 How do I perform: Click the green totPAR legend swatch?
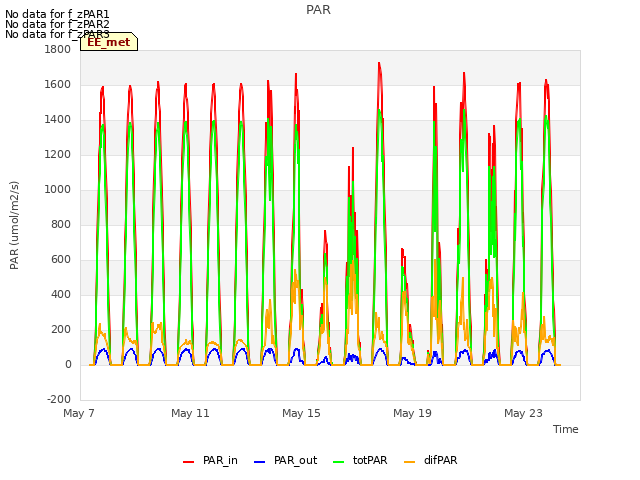point(339,462)
